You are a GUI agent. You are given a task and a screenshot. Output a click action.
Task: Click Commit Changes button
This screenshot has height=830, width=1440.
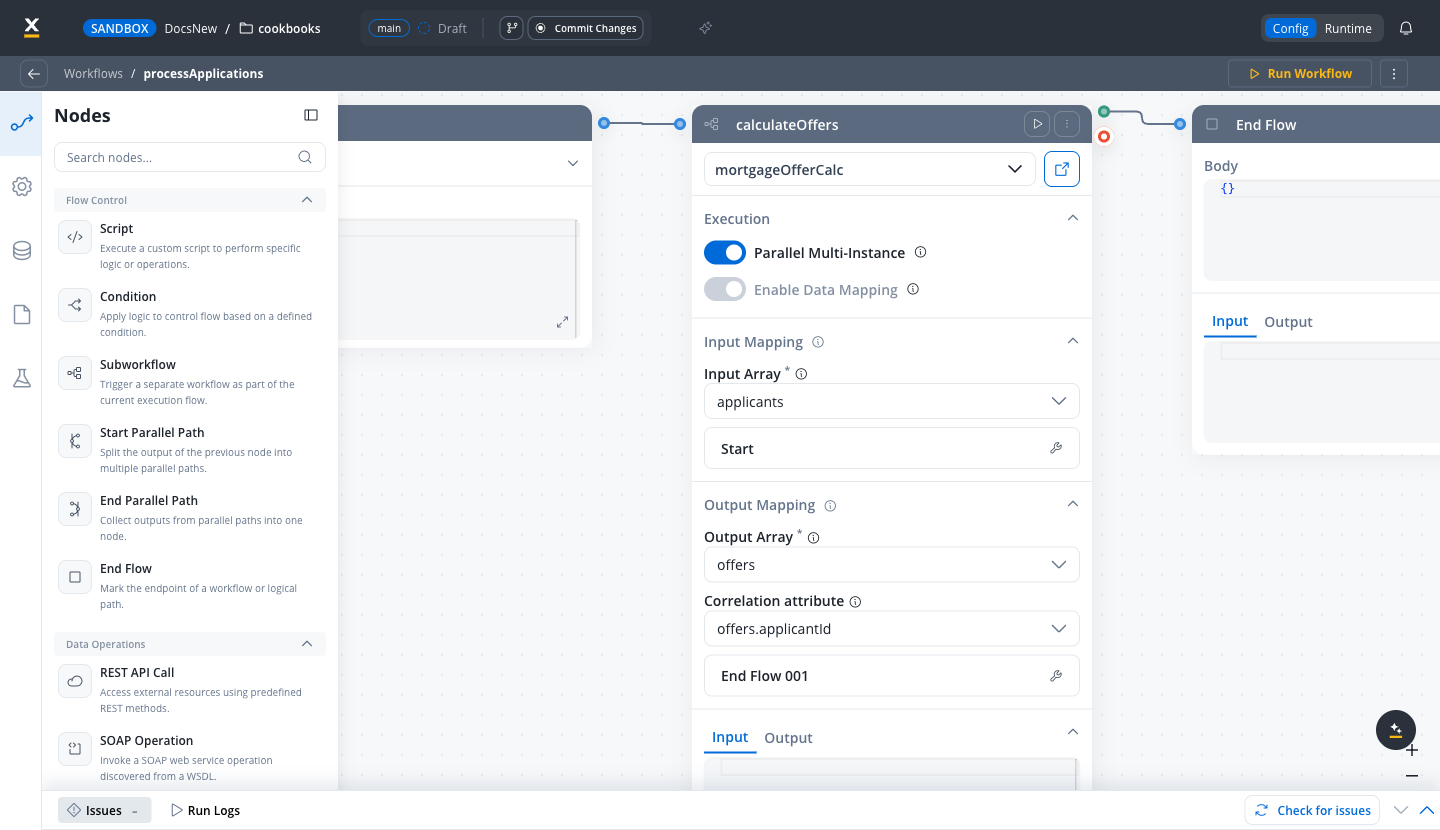tap(584, 28)
